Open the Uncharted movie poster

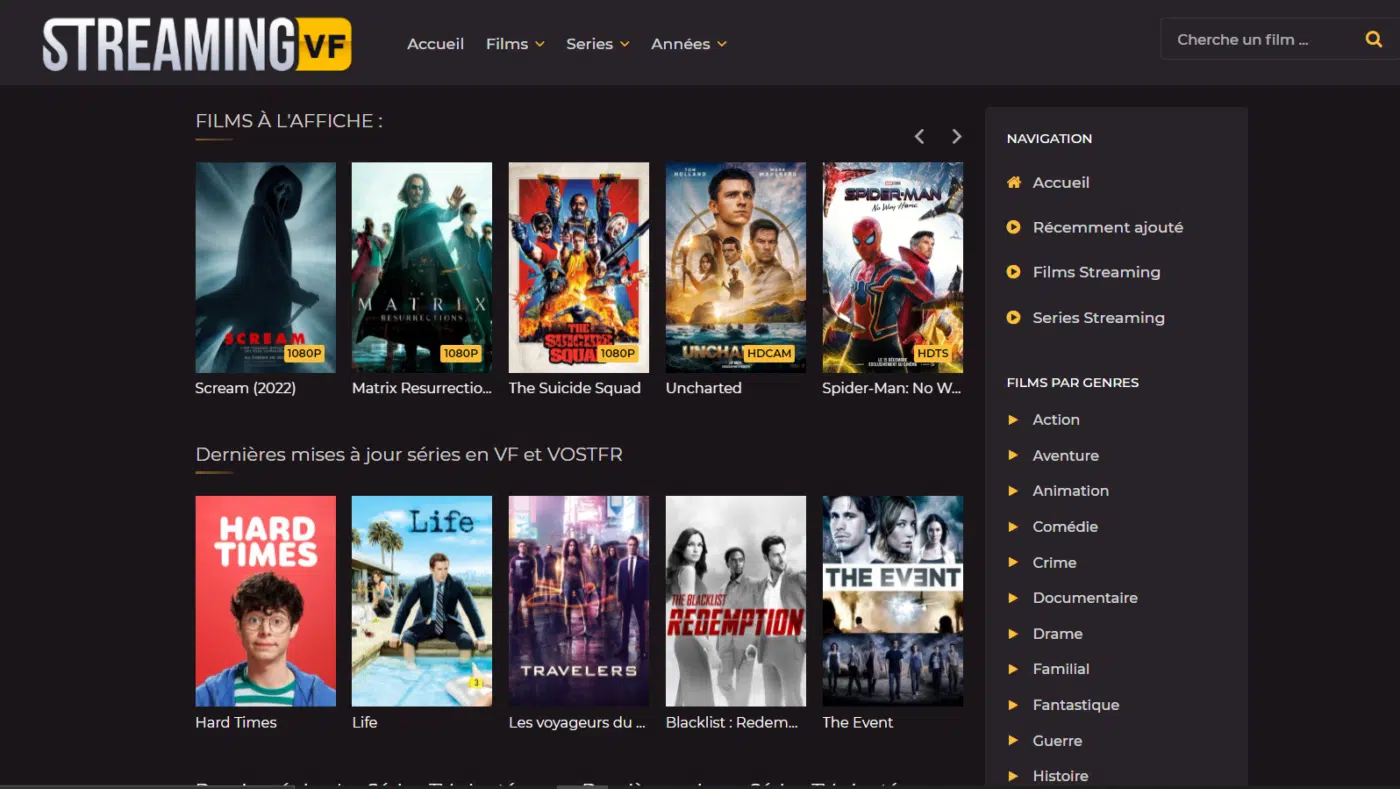point(735,267)
